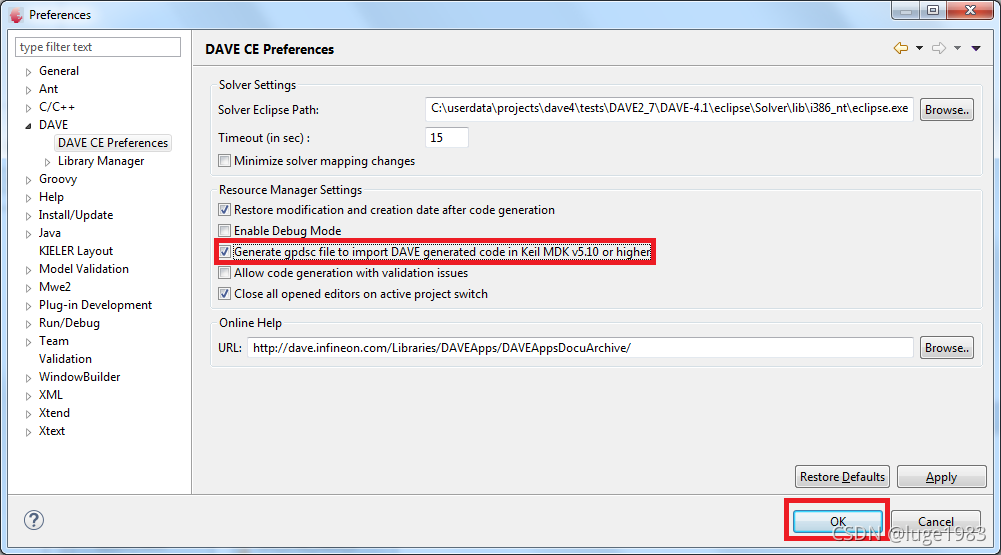
Task: Expand the XML tree node
Action: 28,395
